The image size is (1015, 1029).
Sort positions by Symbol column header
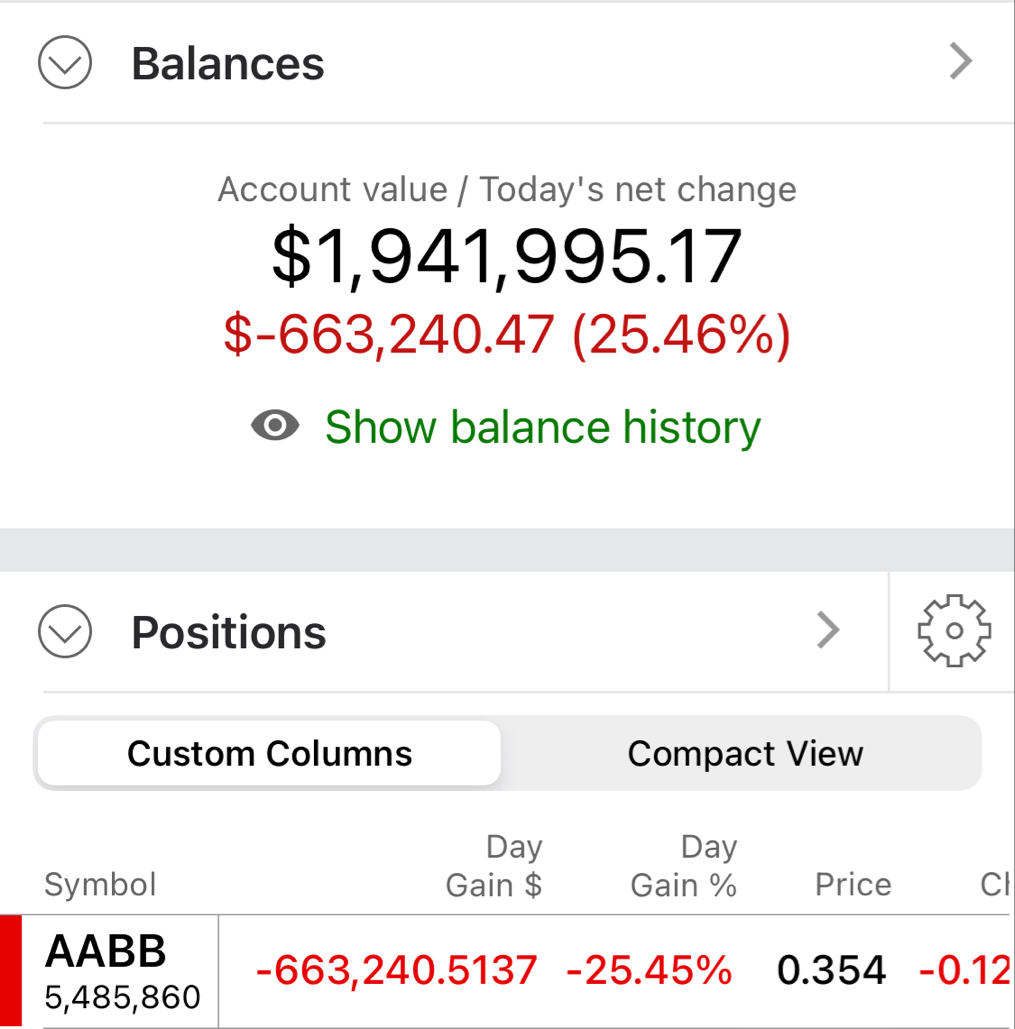pos(100,884)
